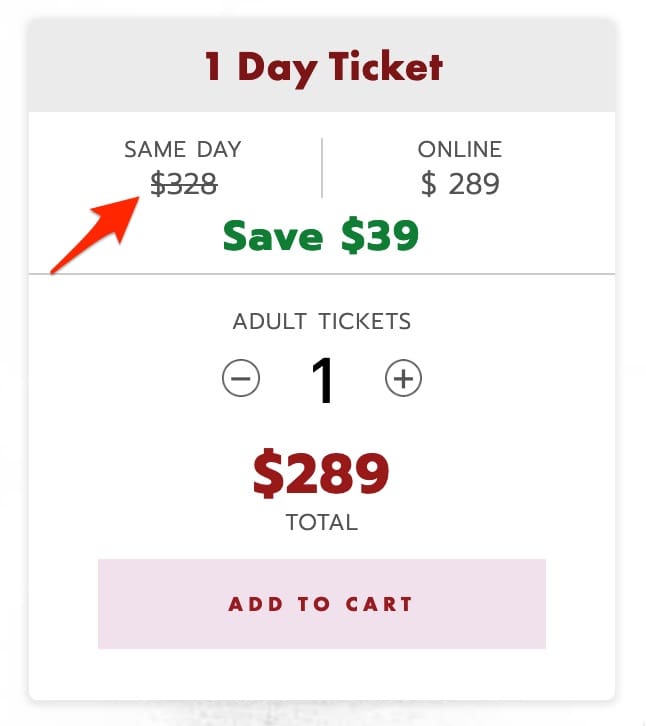This screenshot has height=726, width=646.
Task: Decrease adult tickets with the minus icon
Action: pos(241,378)
